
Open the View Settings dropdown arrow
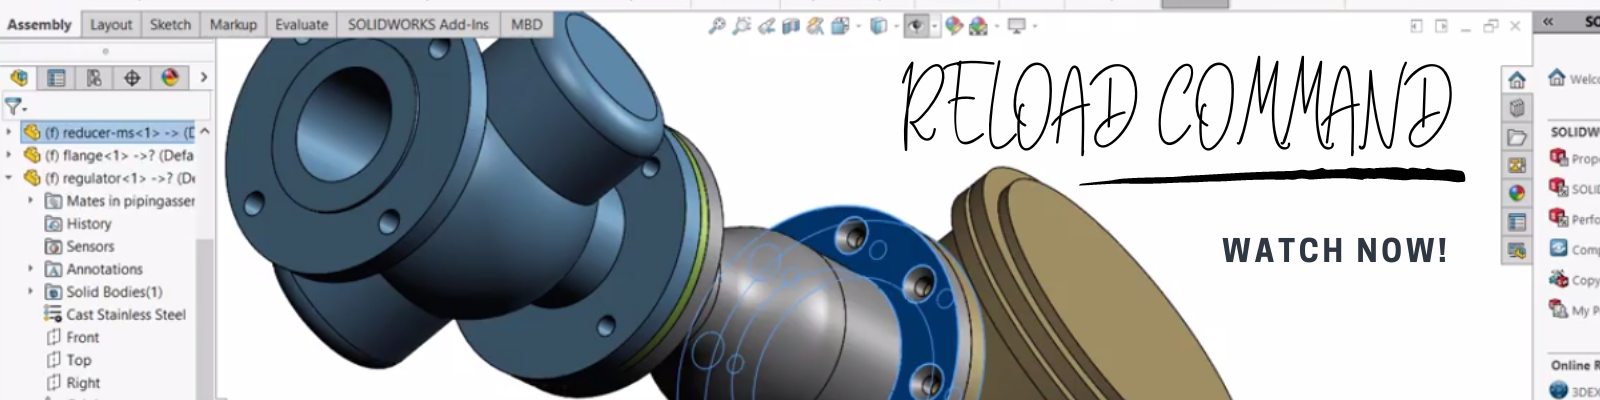[x=1034, y=27]
